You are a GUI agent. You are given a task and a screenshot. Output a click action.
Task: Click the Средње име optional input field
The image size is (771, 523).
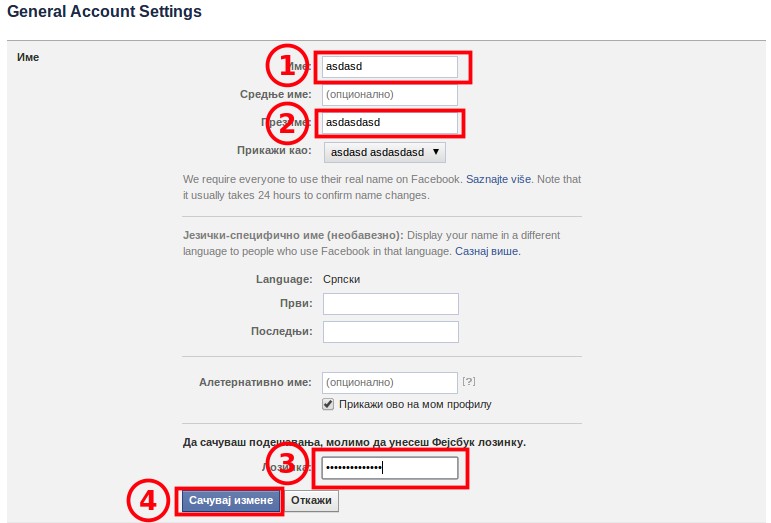pyautogui.click(x=389, y=95)
